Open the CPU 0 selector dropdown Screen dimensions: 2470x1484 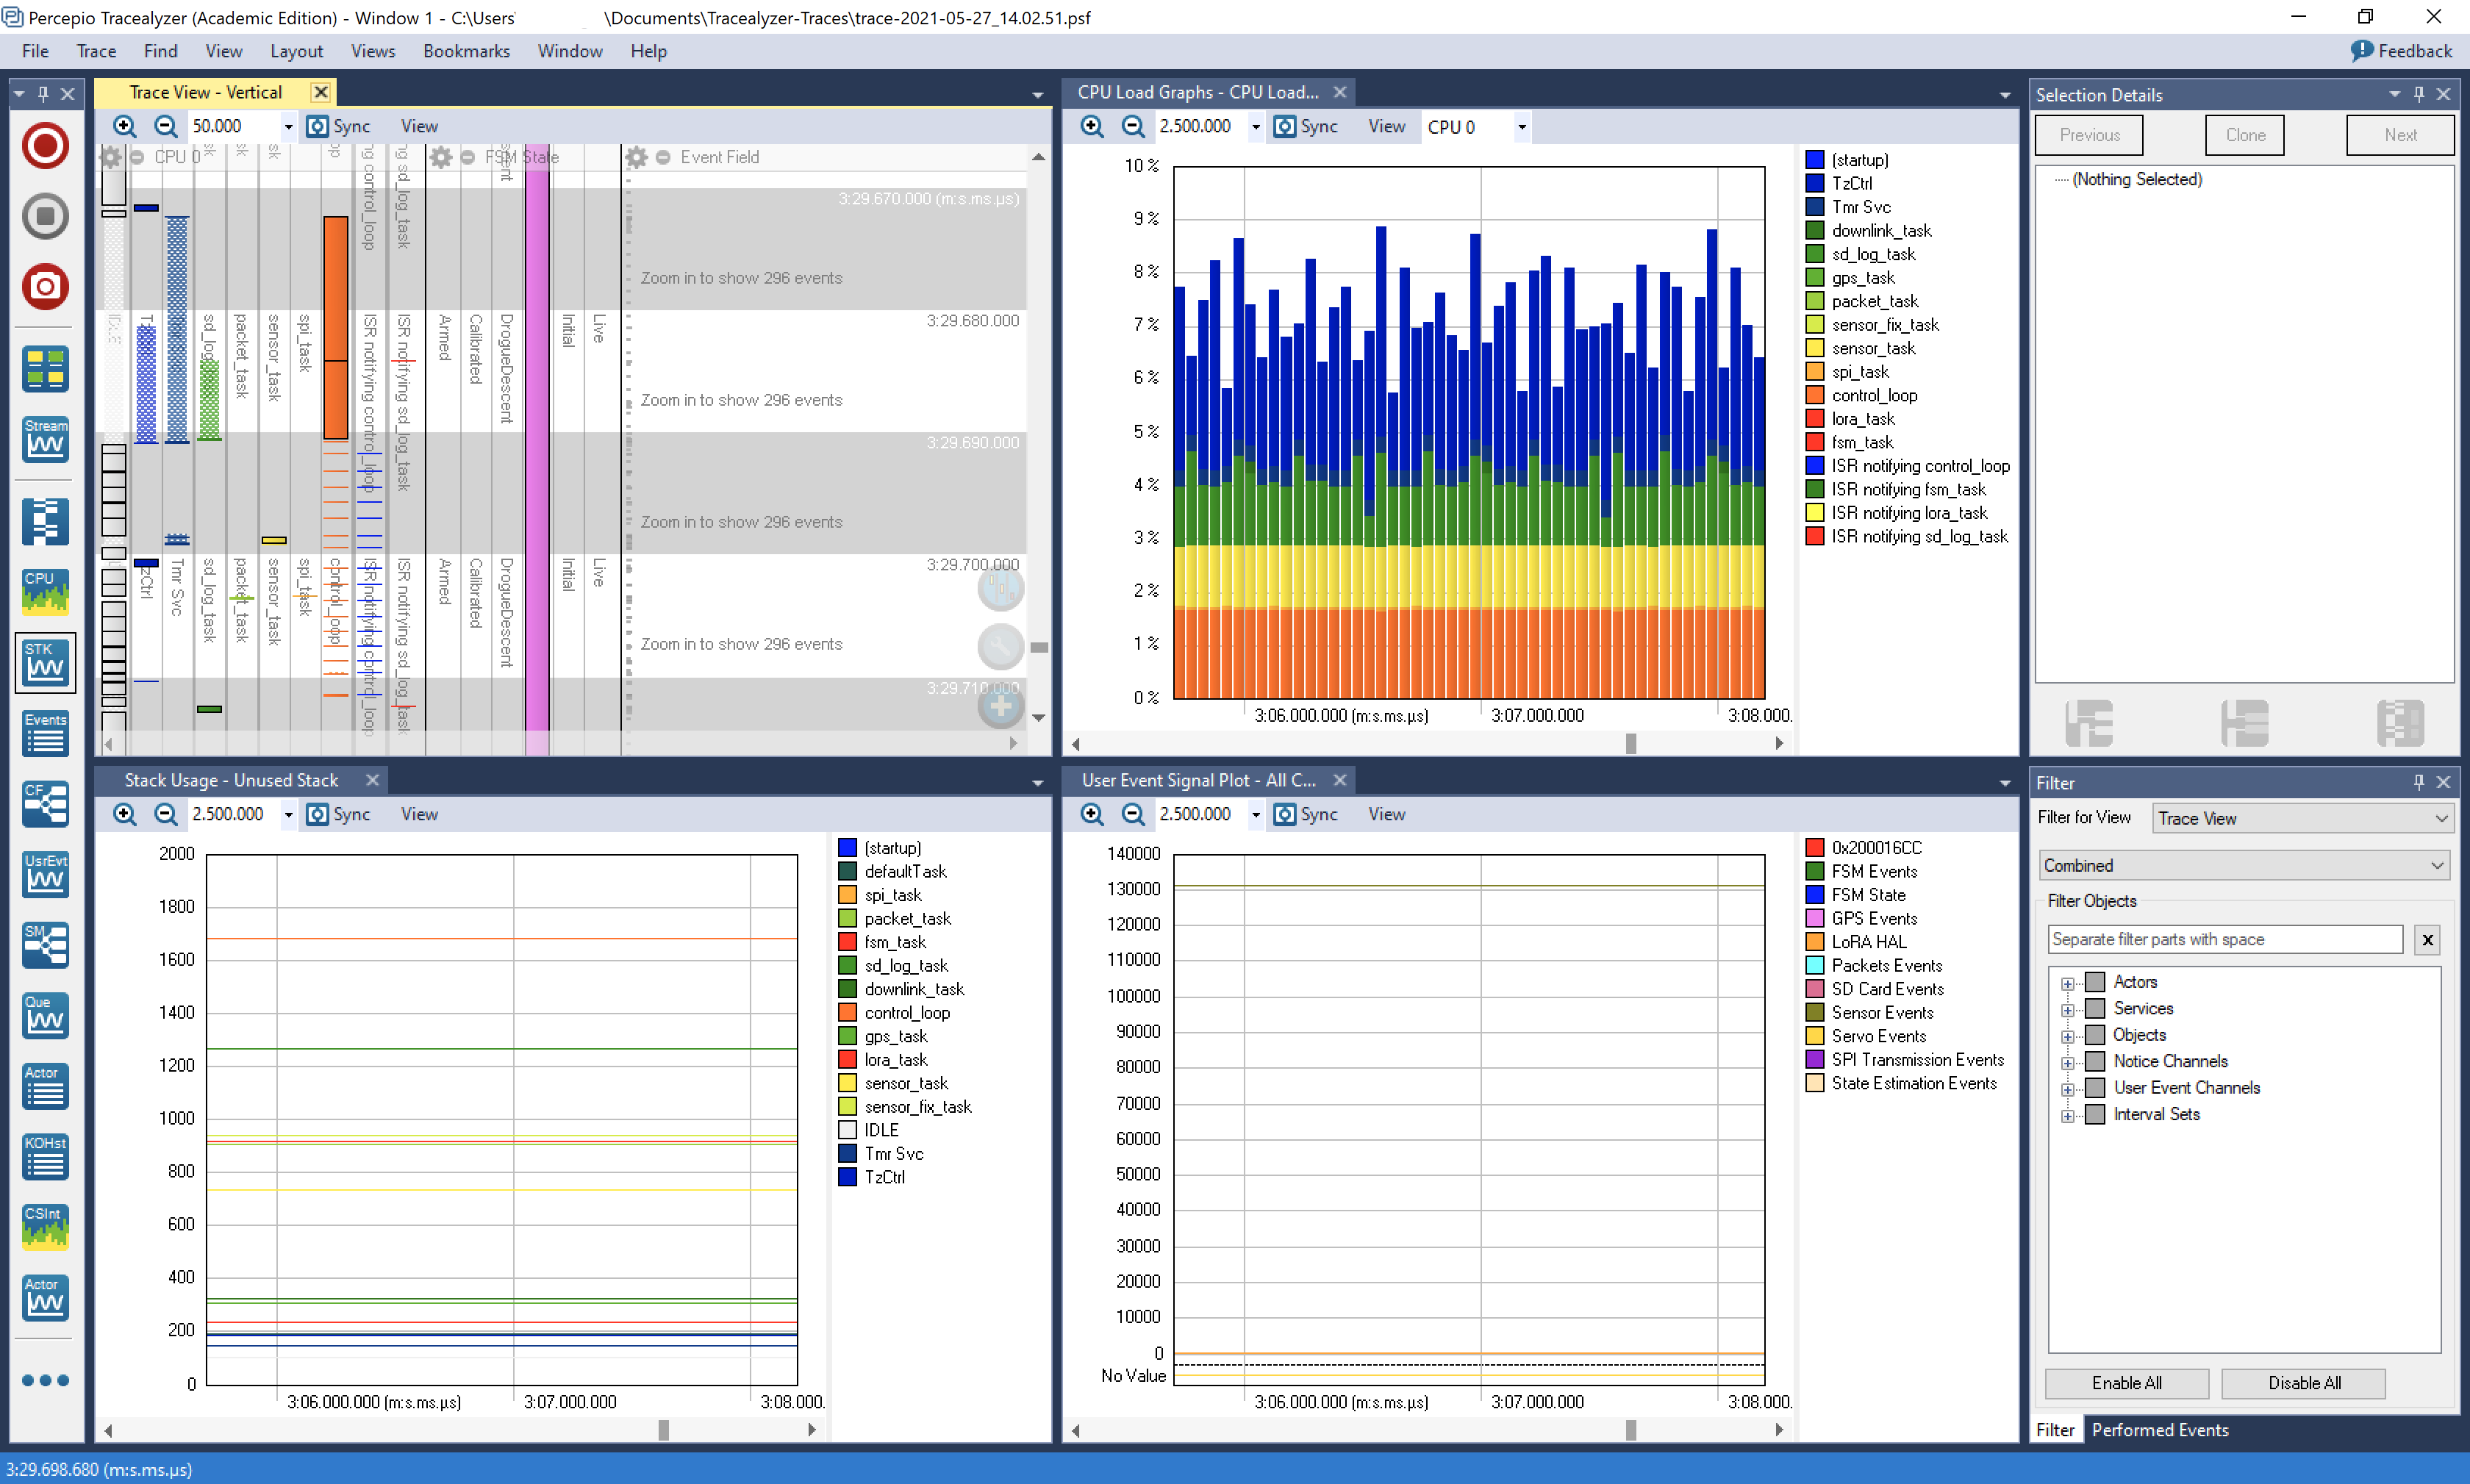(1521, 127)
